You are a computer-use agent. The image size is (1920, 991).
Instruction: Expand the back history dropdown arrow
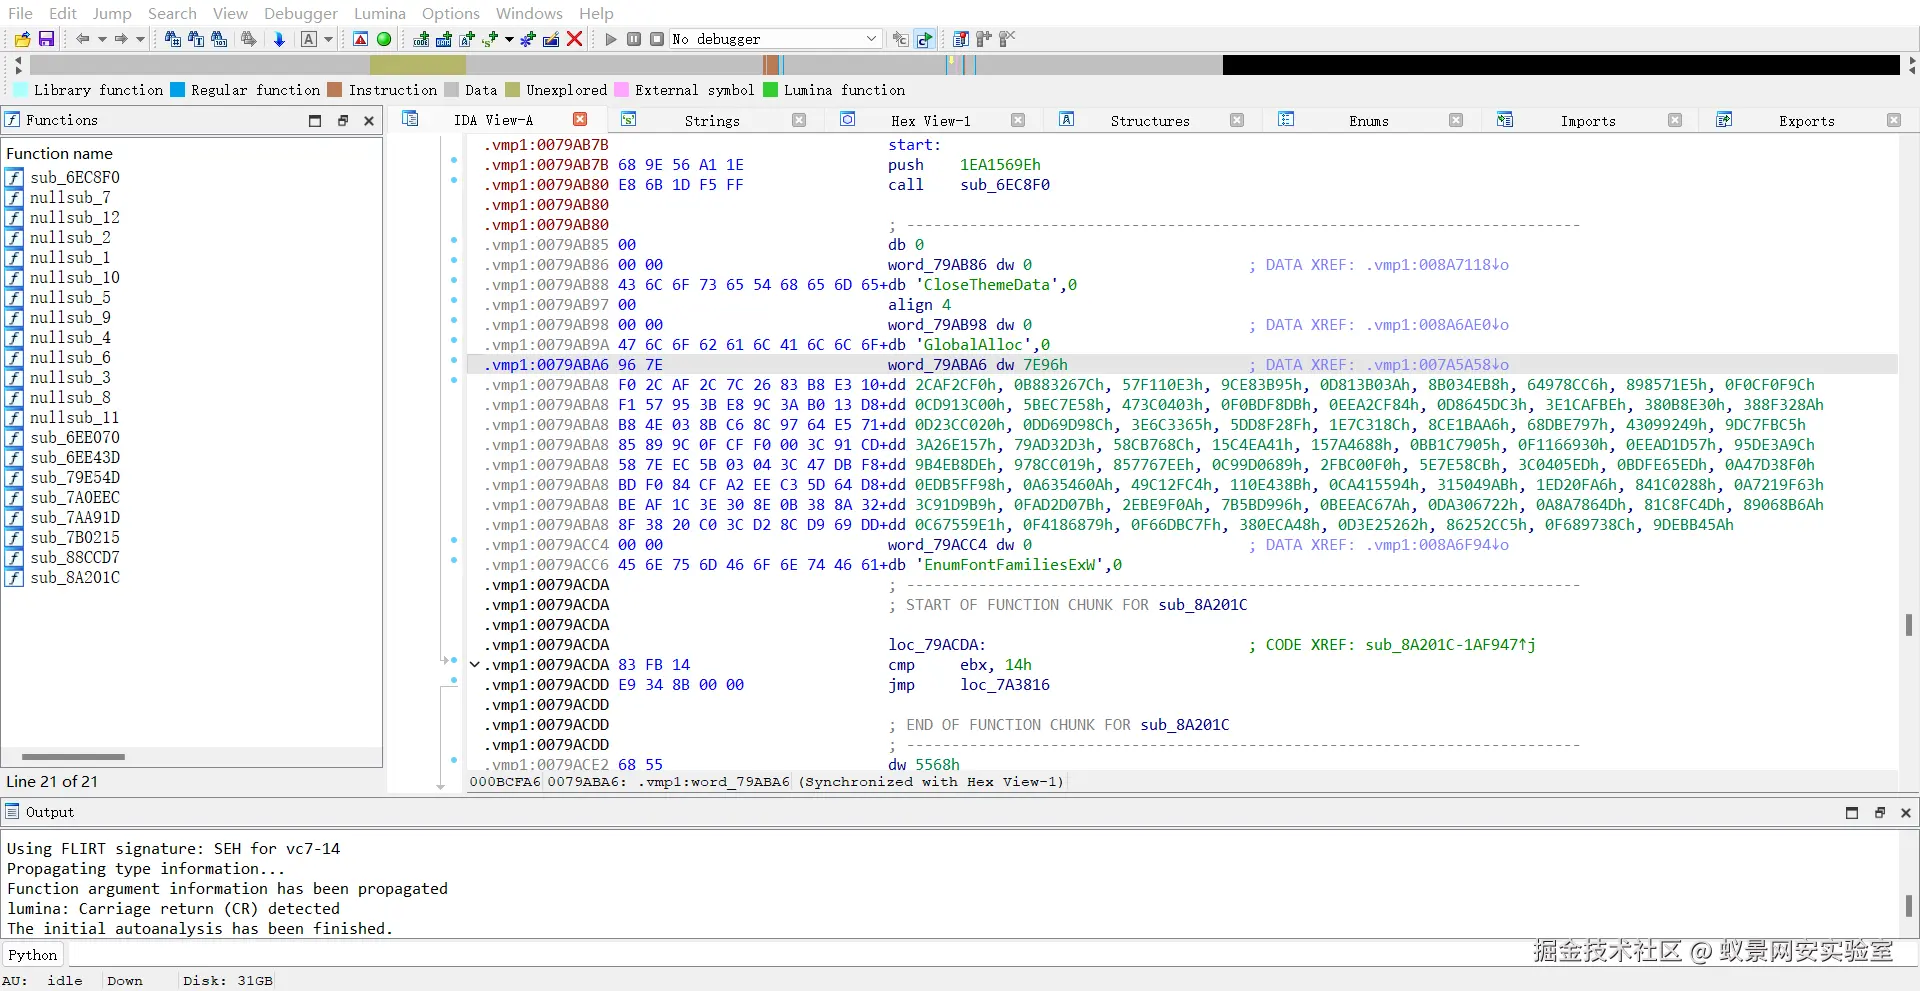tap(102, 39)
